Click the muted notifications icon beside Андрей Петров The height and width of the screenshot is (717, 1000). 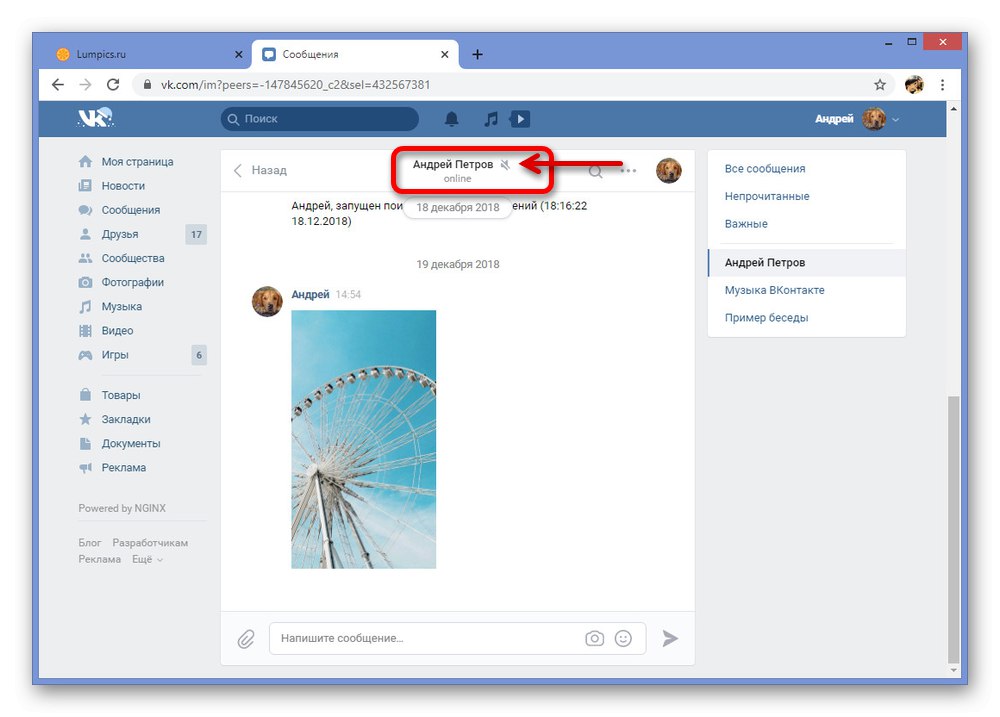[x=505, y=165]
